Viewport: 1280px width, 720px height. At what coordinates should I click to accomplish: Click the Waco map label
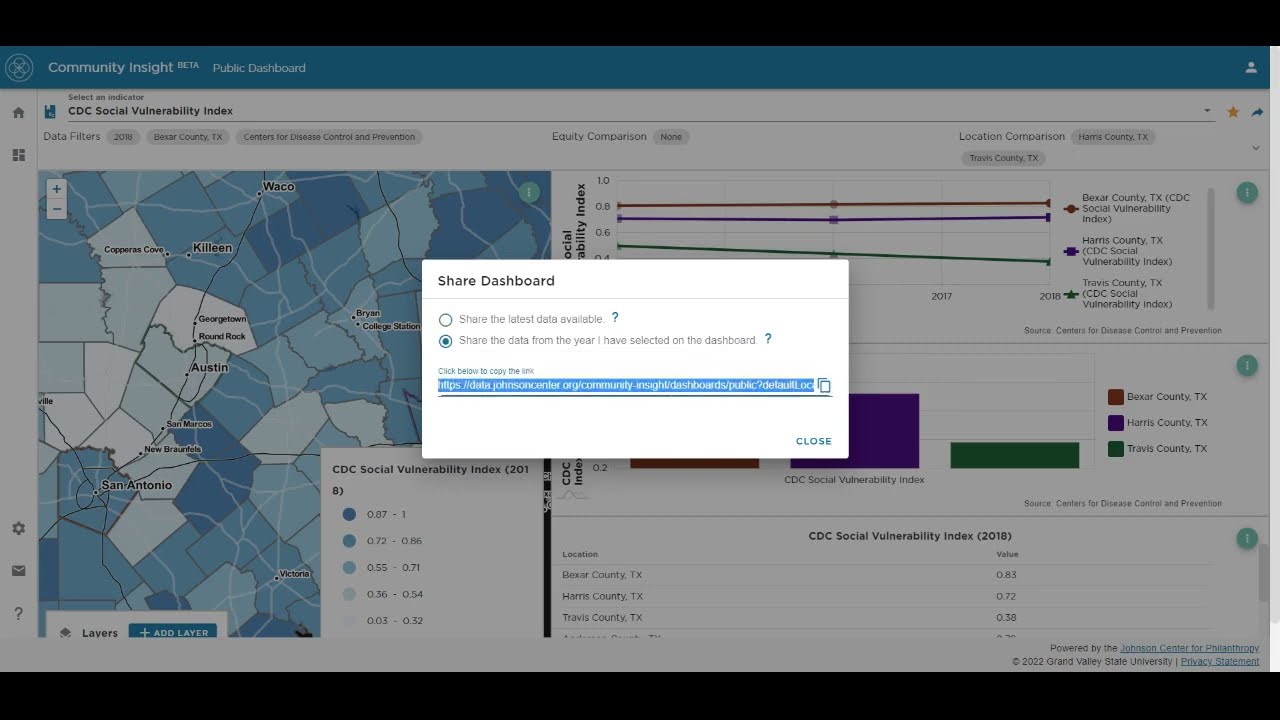pyautogui.click(x=278, y=186)
